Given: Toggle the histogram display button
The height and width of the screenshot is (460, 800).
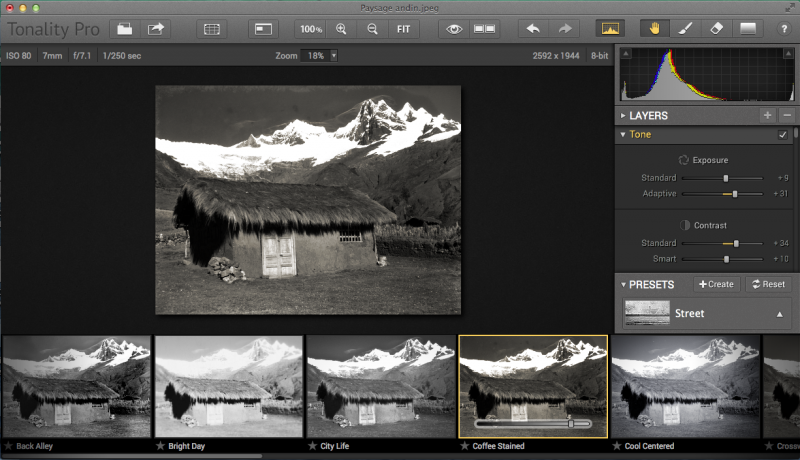Looking at the screenshot, I should pyautogui.click(x=610, y=29).
